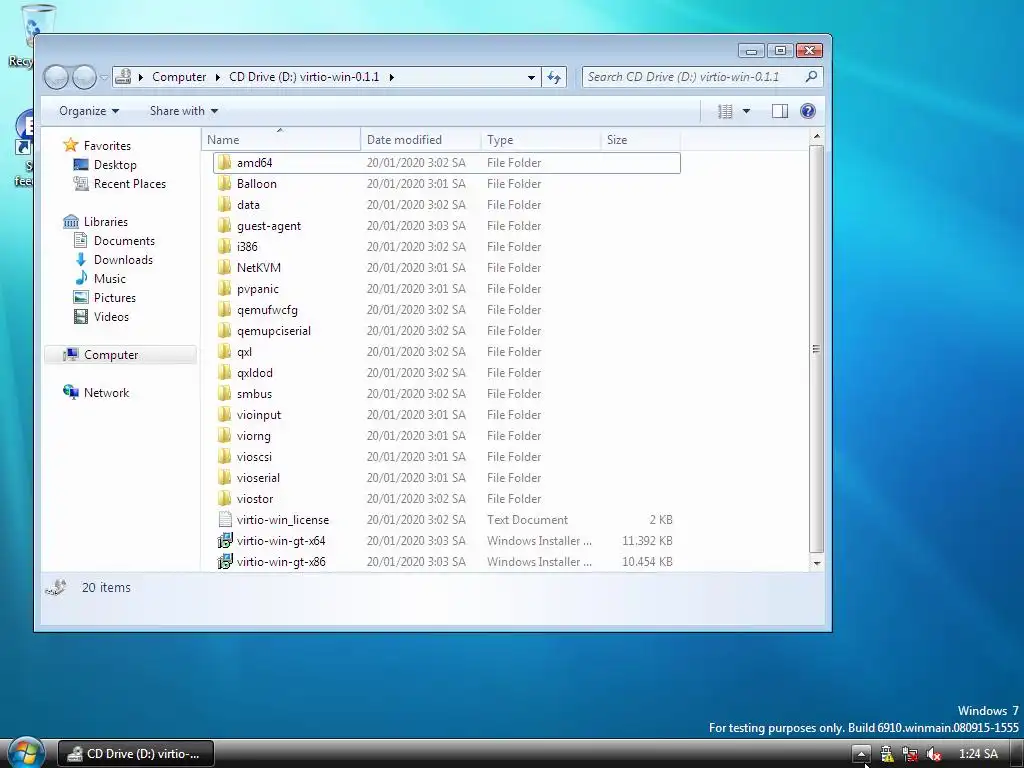The height and width of the screenshot is (768, 1024).
Task: Select the amd64 folder icon
Action: (x=225, y=163)
